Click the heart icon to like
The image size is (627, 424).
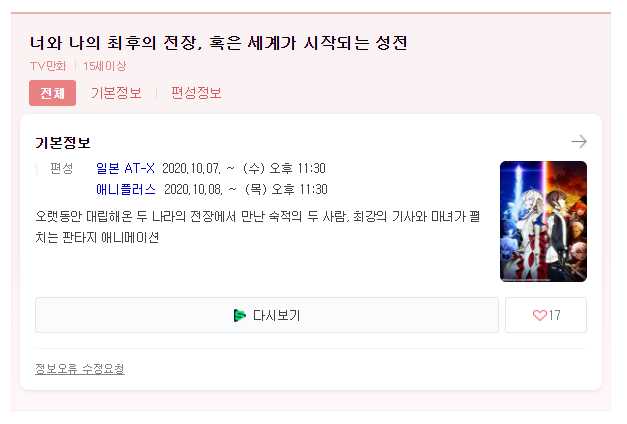[539, 315]
